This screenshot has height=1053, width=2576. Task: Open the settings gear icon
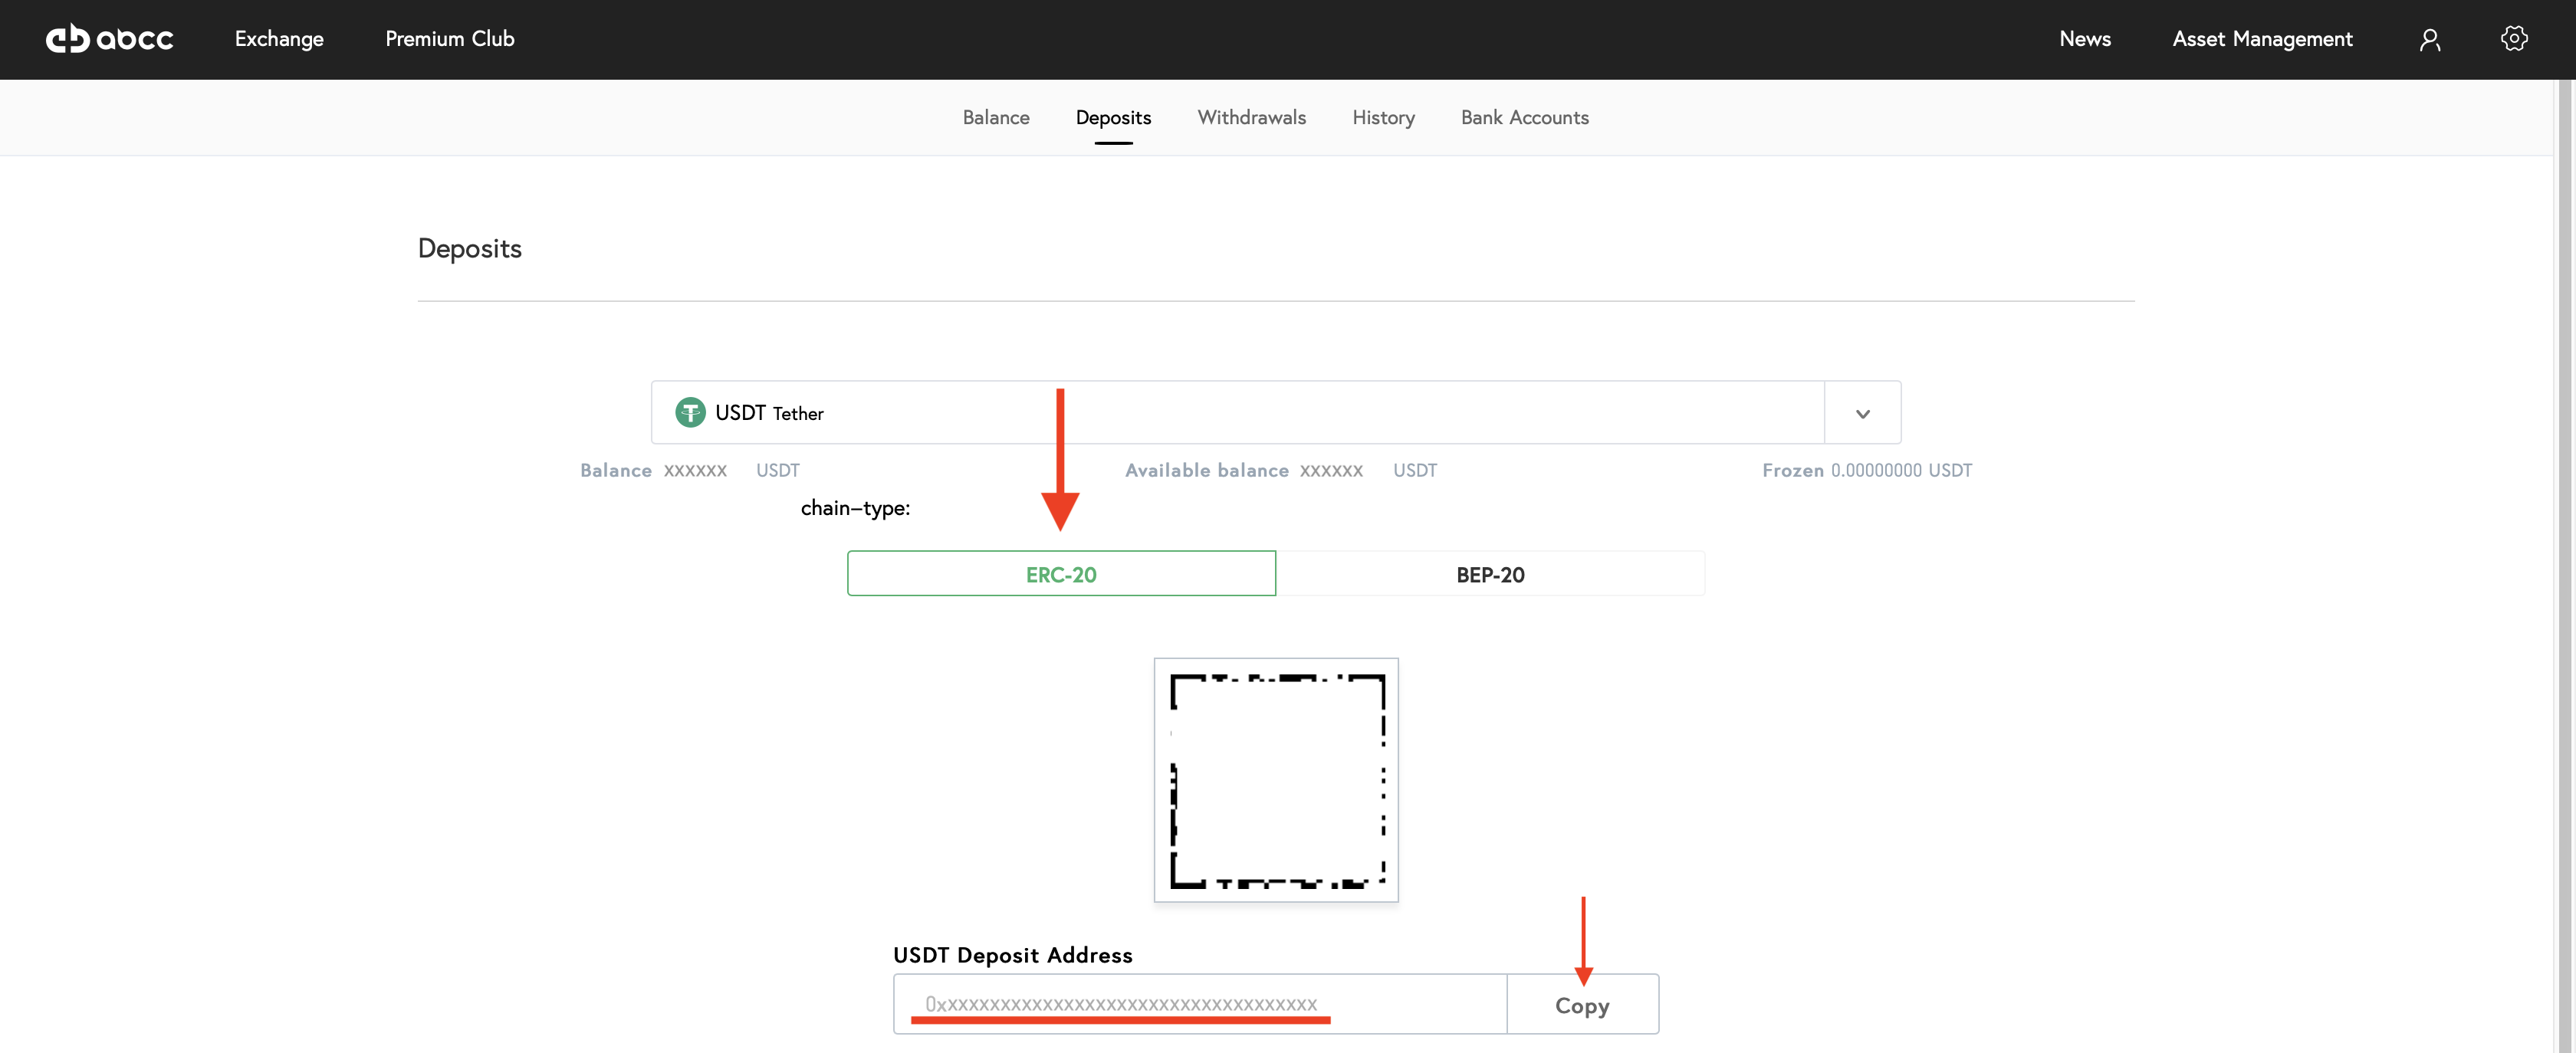click(2514, 39)
